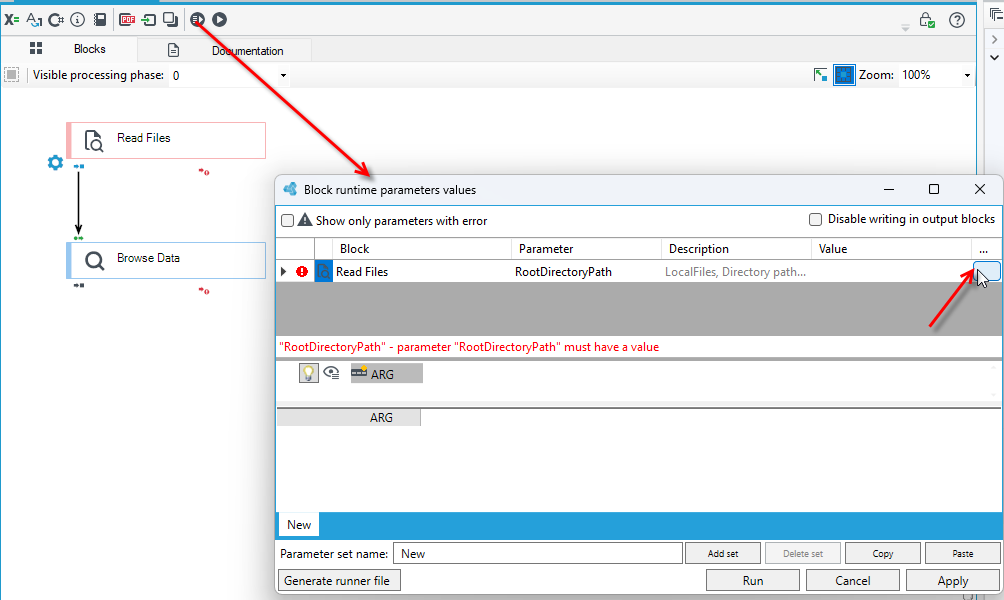This screenshot has height=600, width=1004.
Task: Click the overlapping squares copy icon
Action: click(170, 20)
